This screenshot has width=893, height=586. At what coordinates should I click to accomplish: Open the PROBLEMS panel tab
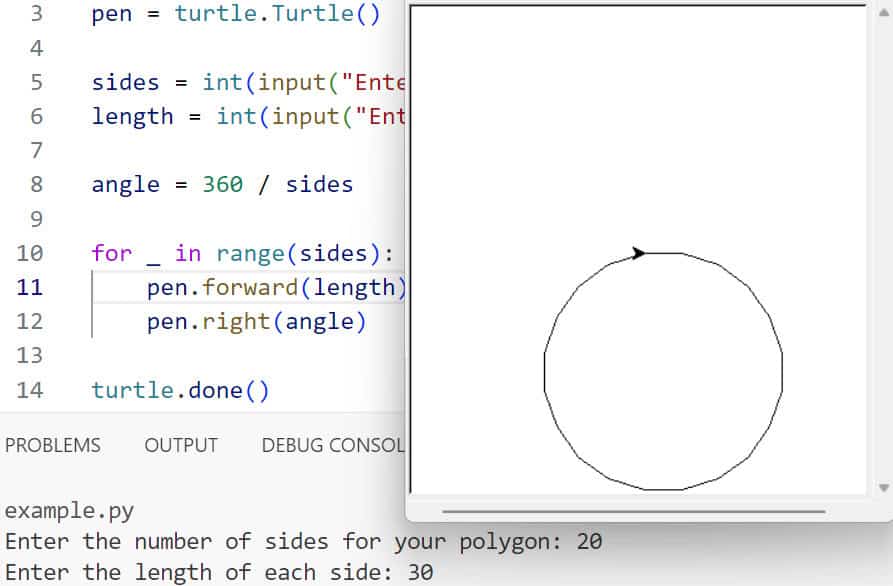[x=53, y=446]
